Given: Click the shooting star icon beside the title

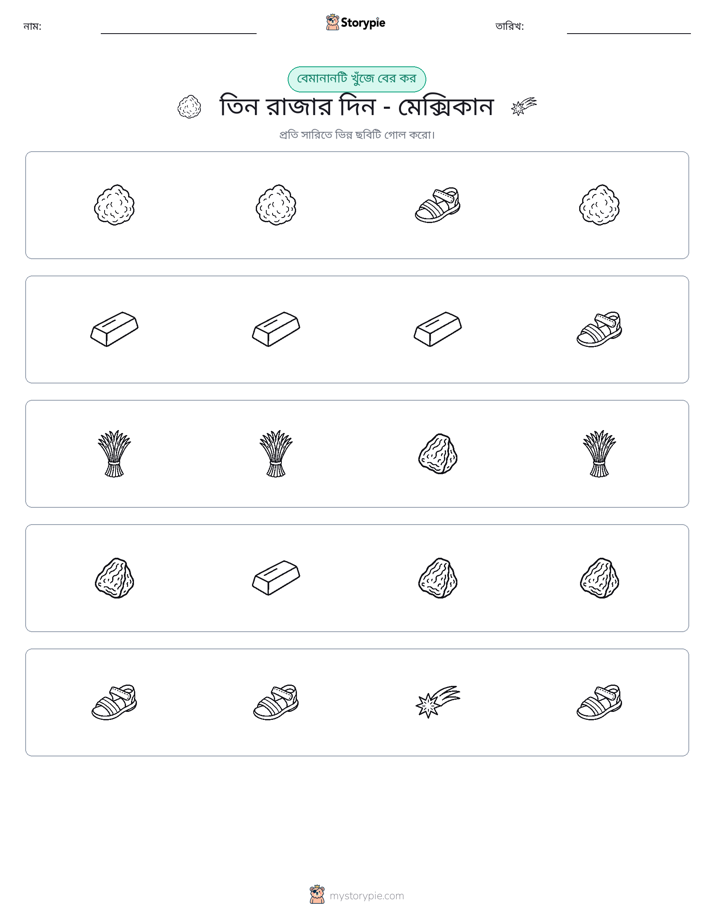Looking at the screenshot, I should tap(523, 107).
